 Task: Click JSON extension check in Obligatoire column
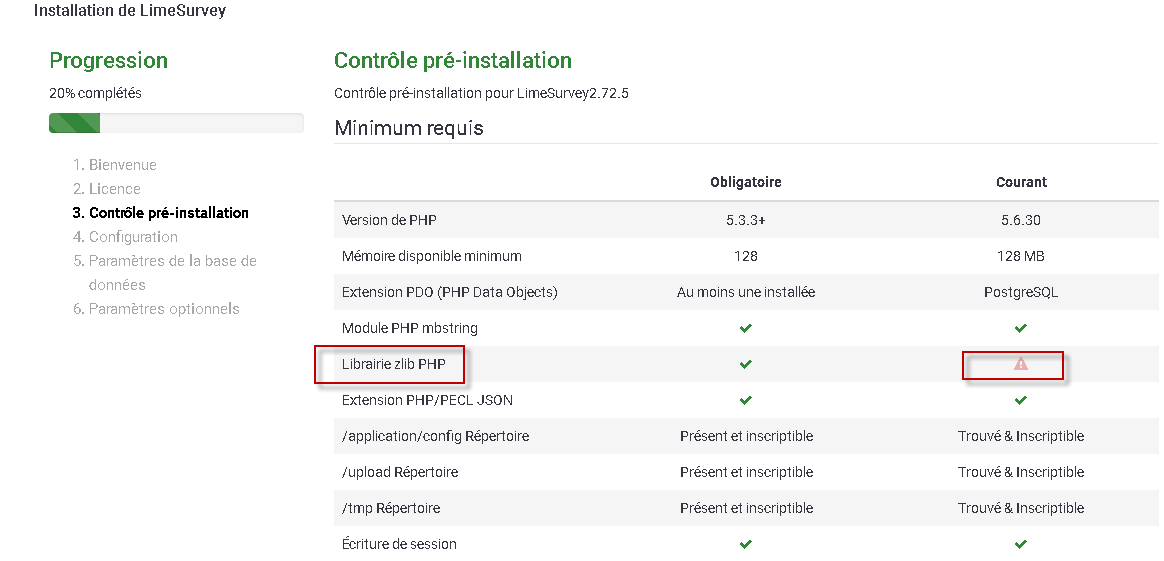(x=746, y=400)
